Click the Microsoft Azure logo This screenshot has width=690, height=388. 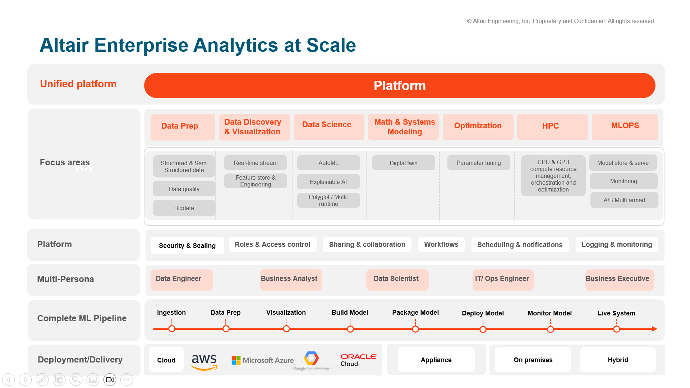coord(263,360)
